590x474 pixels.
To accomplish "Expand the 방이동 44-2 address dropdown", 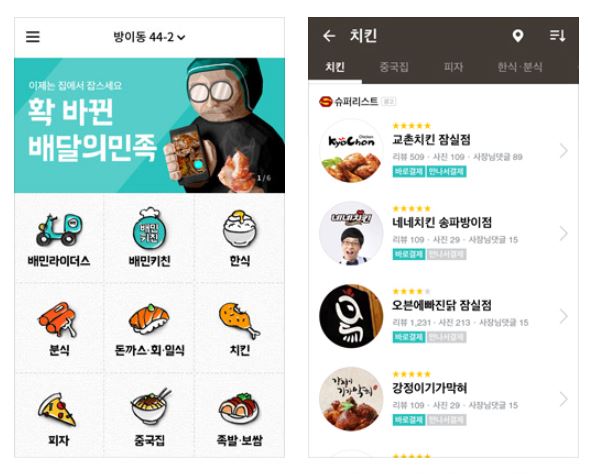I will tap(149, 37).
